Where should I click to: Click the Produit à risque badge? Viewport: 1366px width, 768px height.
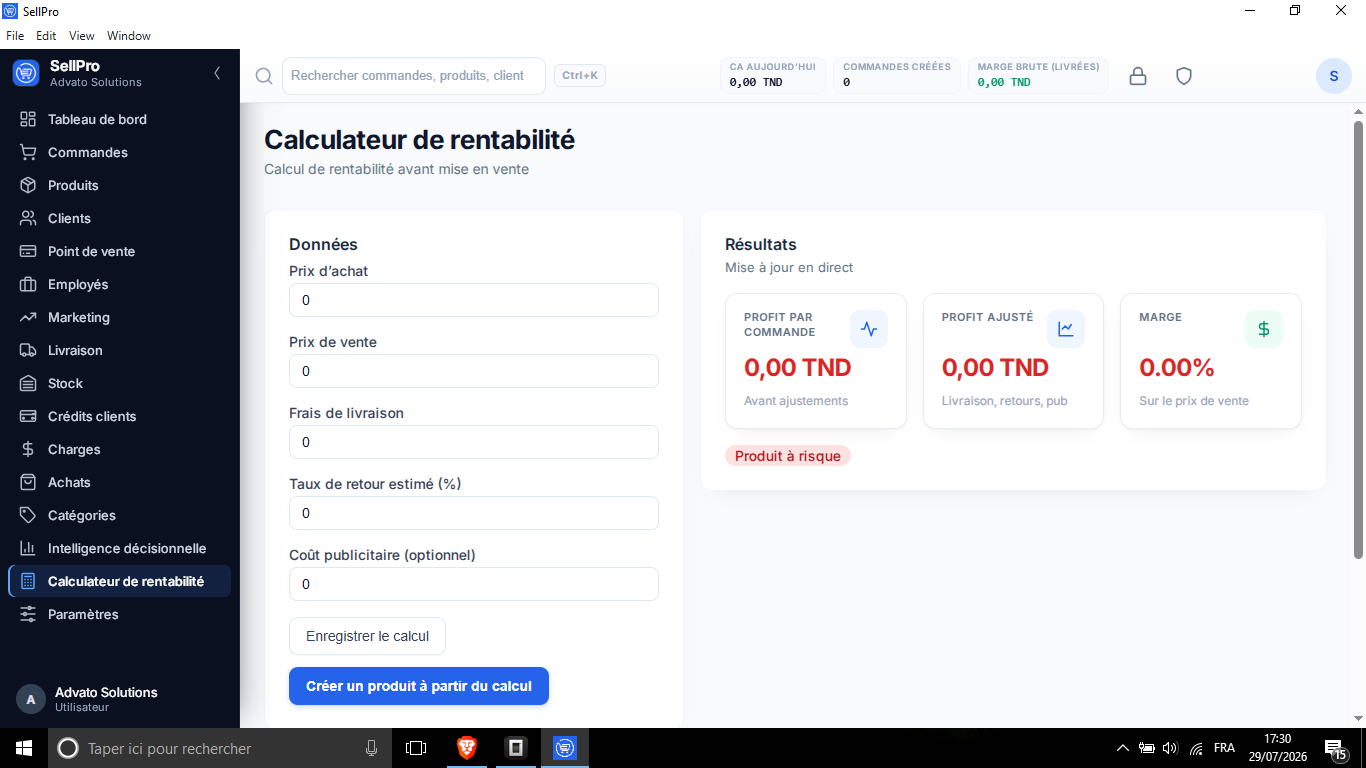(788, 456)
